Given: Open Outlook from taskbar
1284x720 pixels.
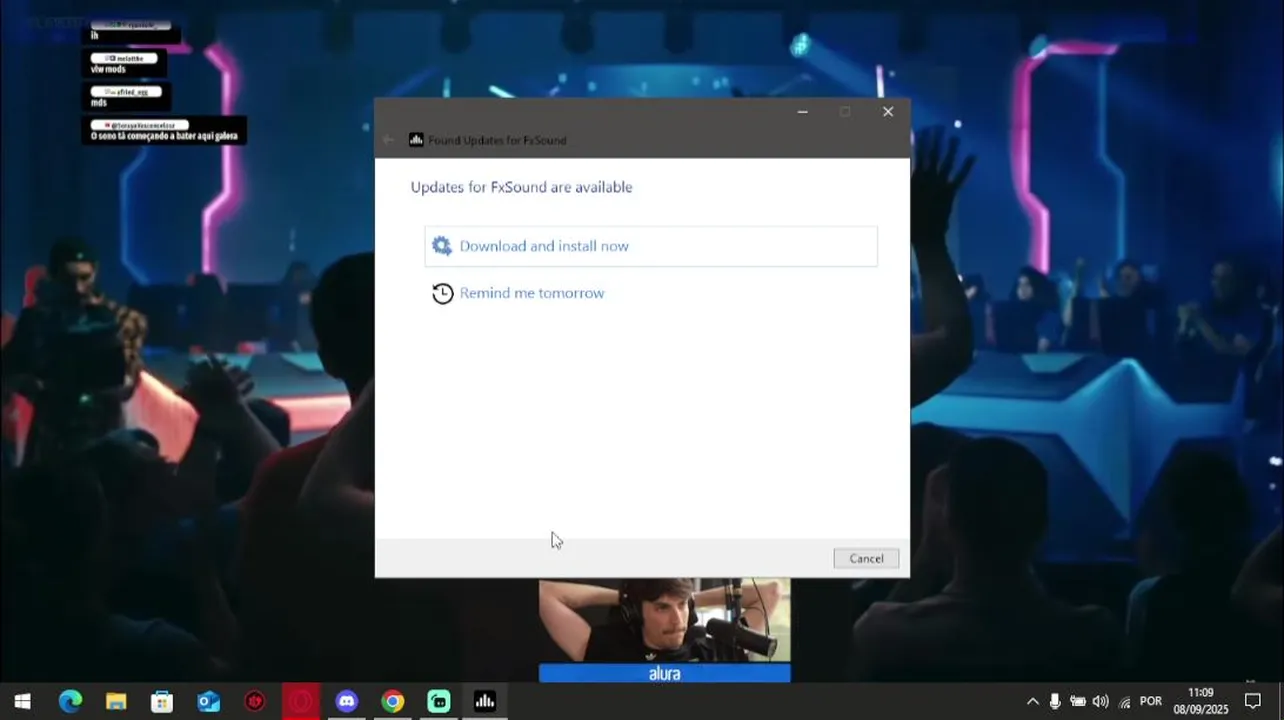Looking at the screenshot, I should click(208, 702).
